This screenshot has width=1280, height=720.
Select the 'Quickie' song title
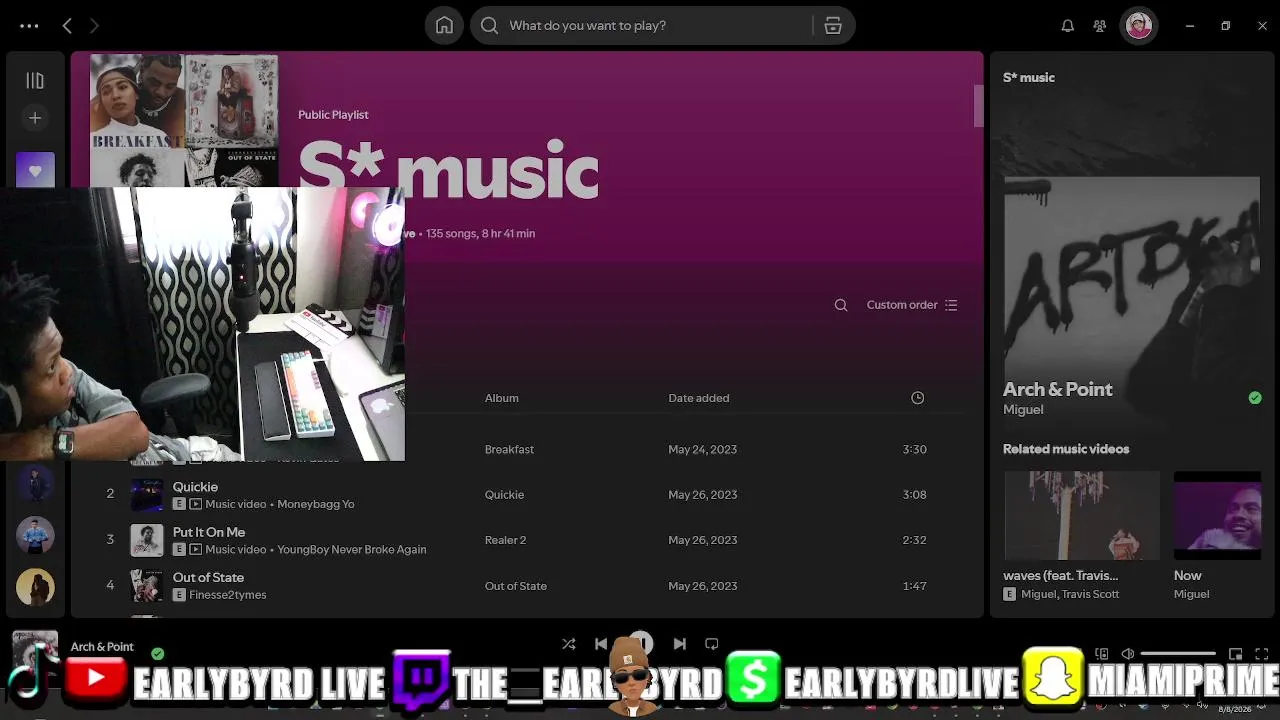pyautogui.click(x=195, y=487)
